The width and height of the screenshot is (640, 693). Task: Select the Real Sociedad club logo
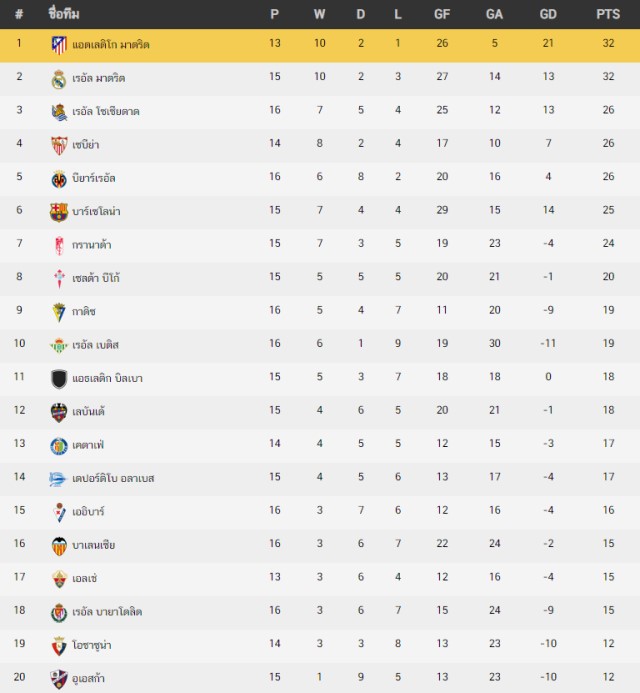(59, 112)
